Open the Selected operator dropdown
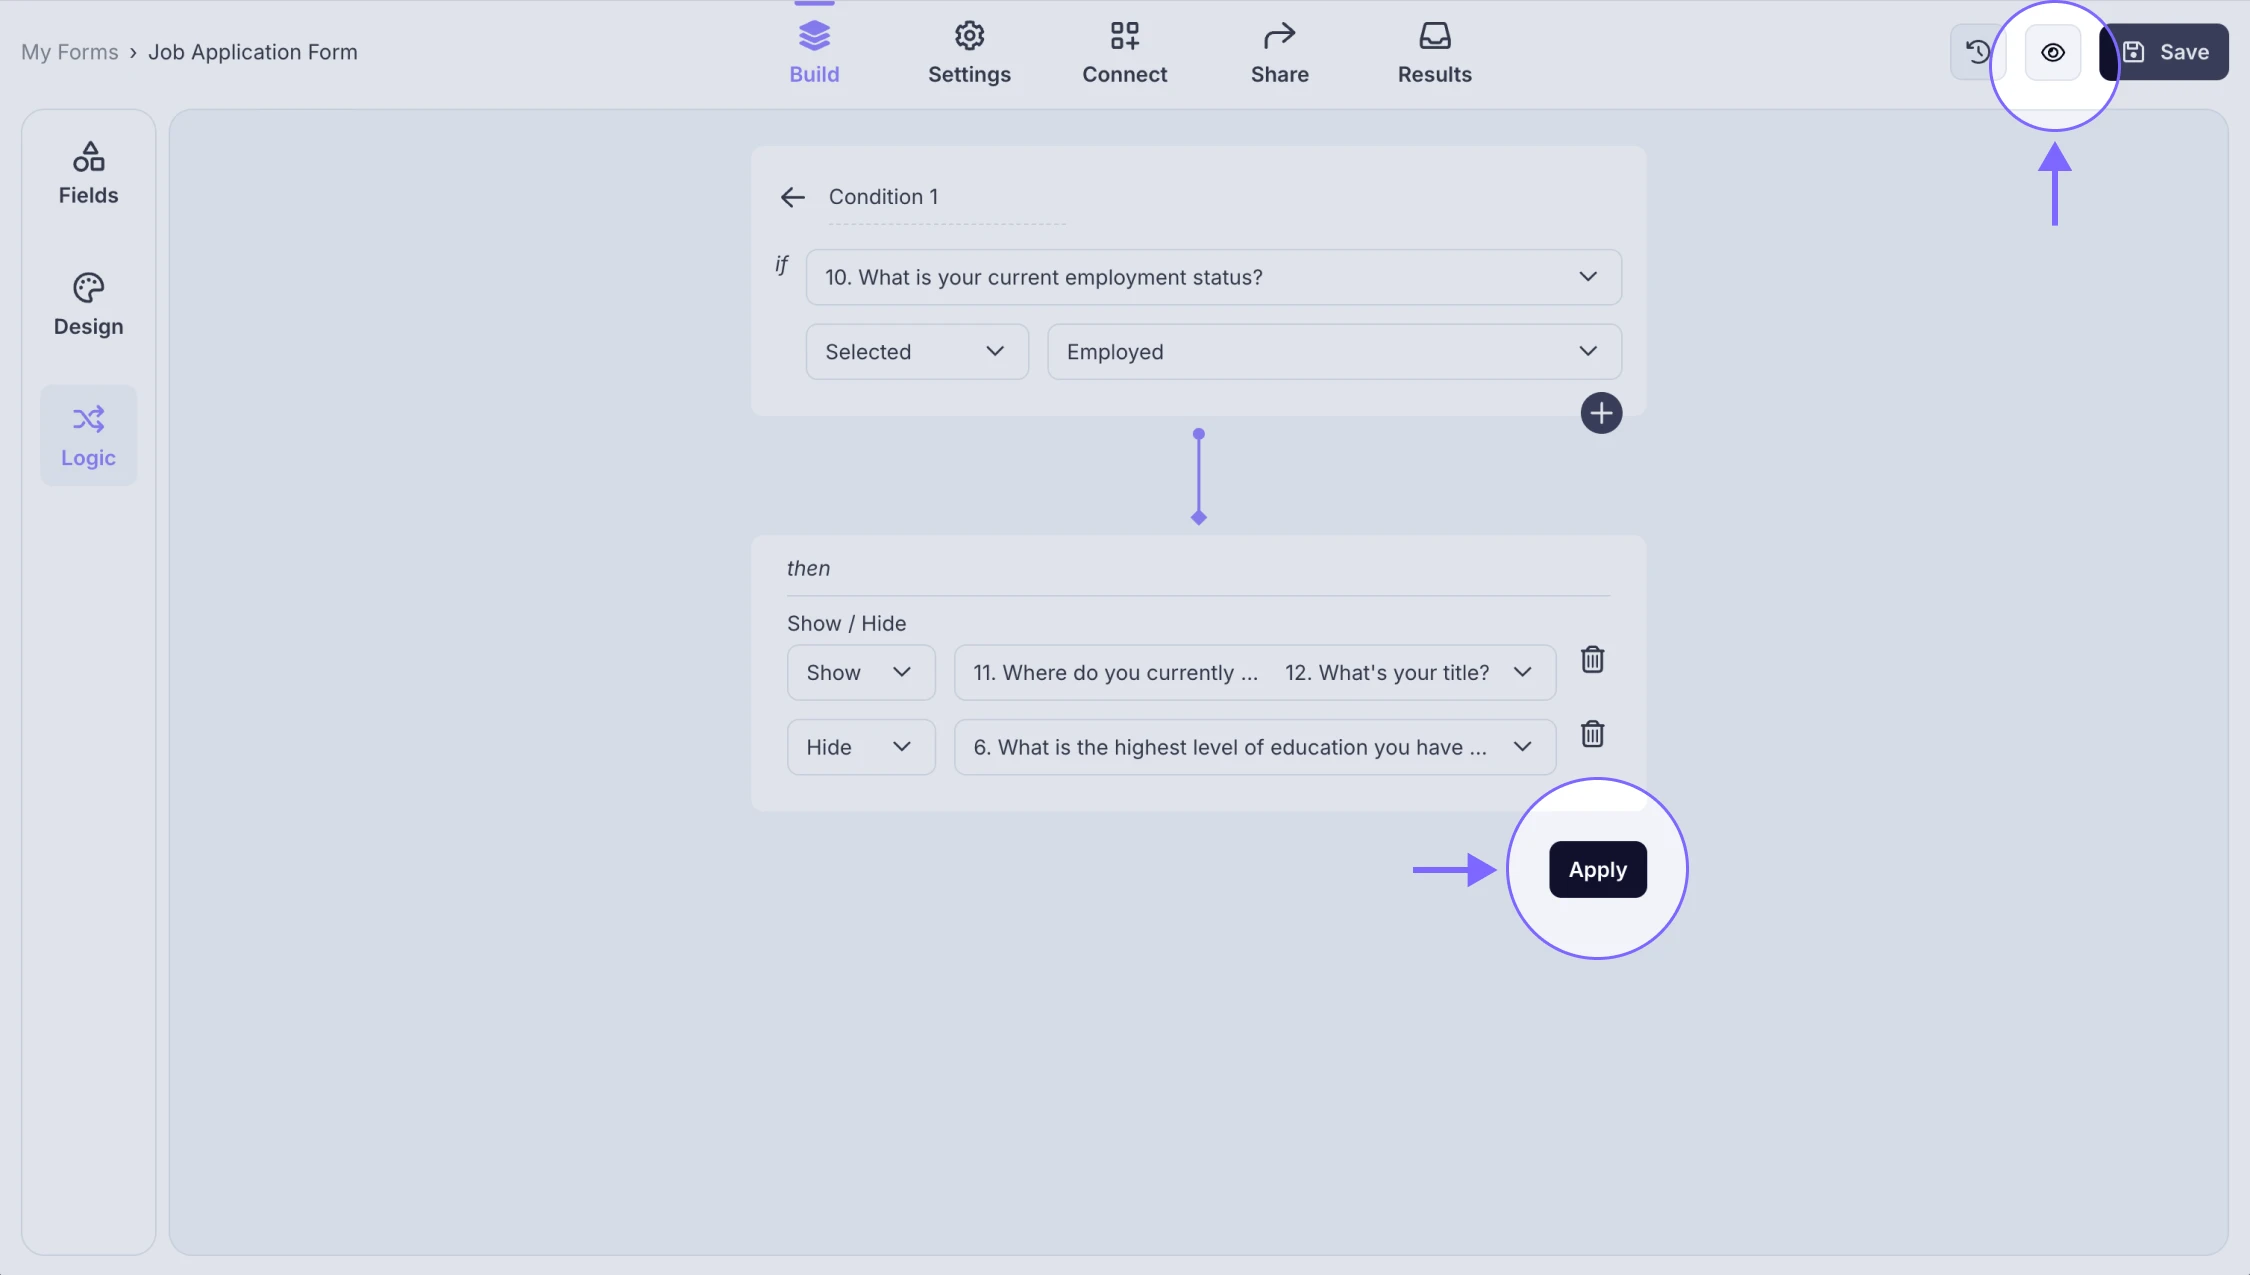The height and width of the screenshot is (1275, 2250). (915, 351)
